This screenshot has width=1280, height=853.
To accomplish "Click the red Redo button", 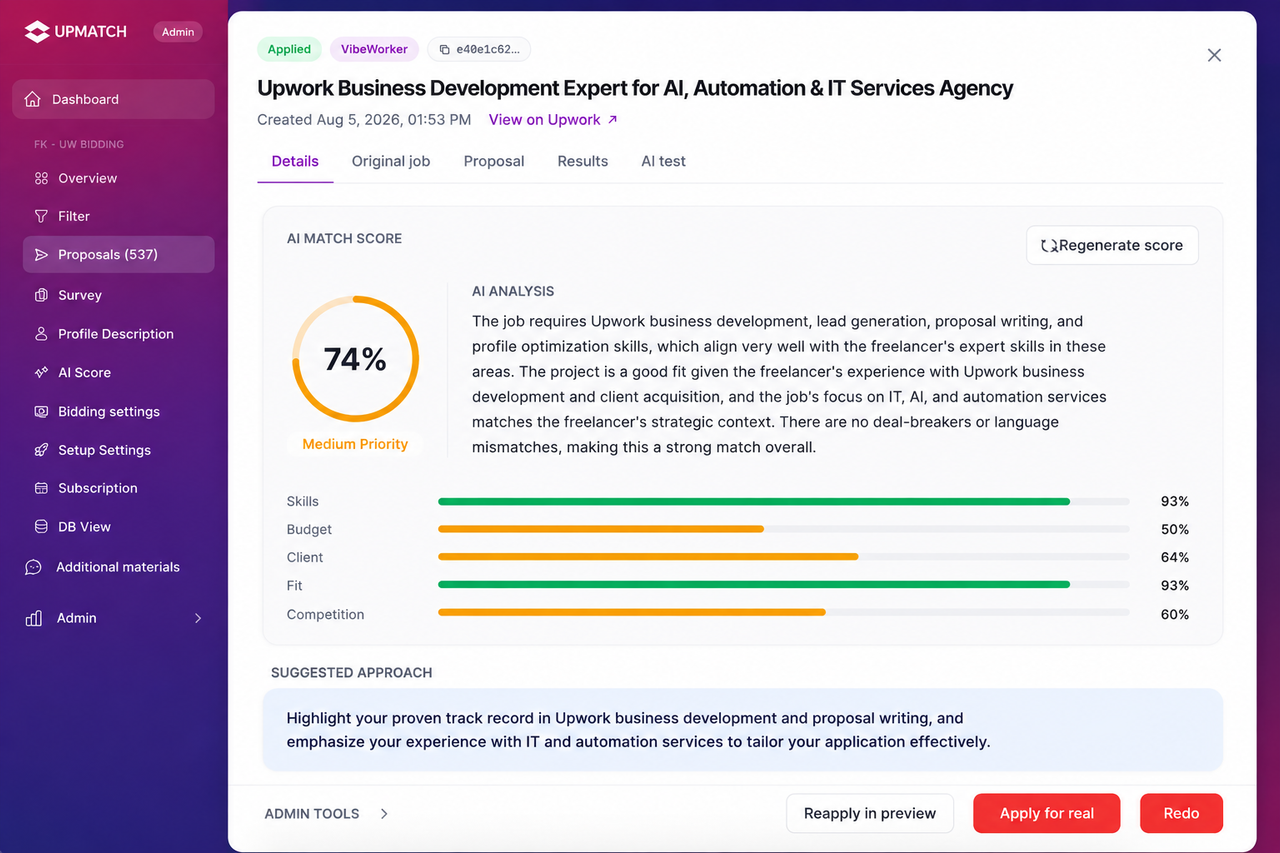I will (1181, 813).
